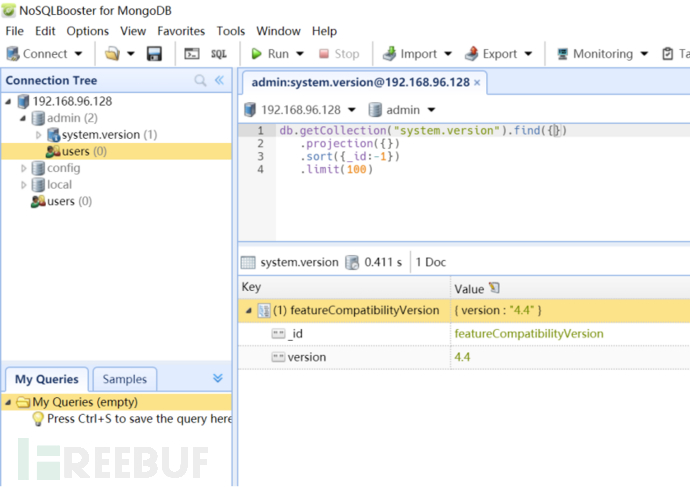Expand the config database node
The width and height of the screenshot is (690, 487).
pyautogui.click(x=23, y=168)
